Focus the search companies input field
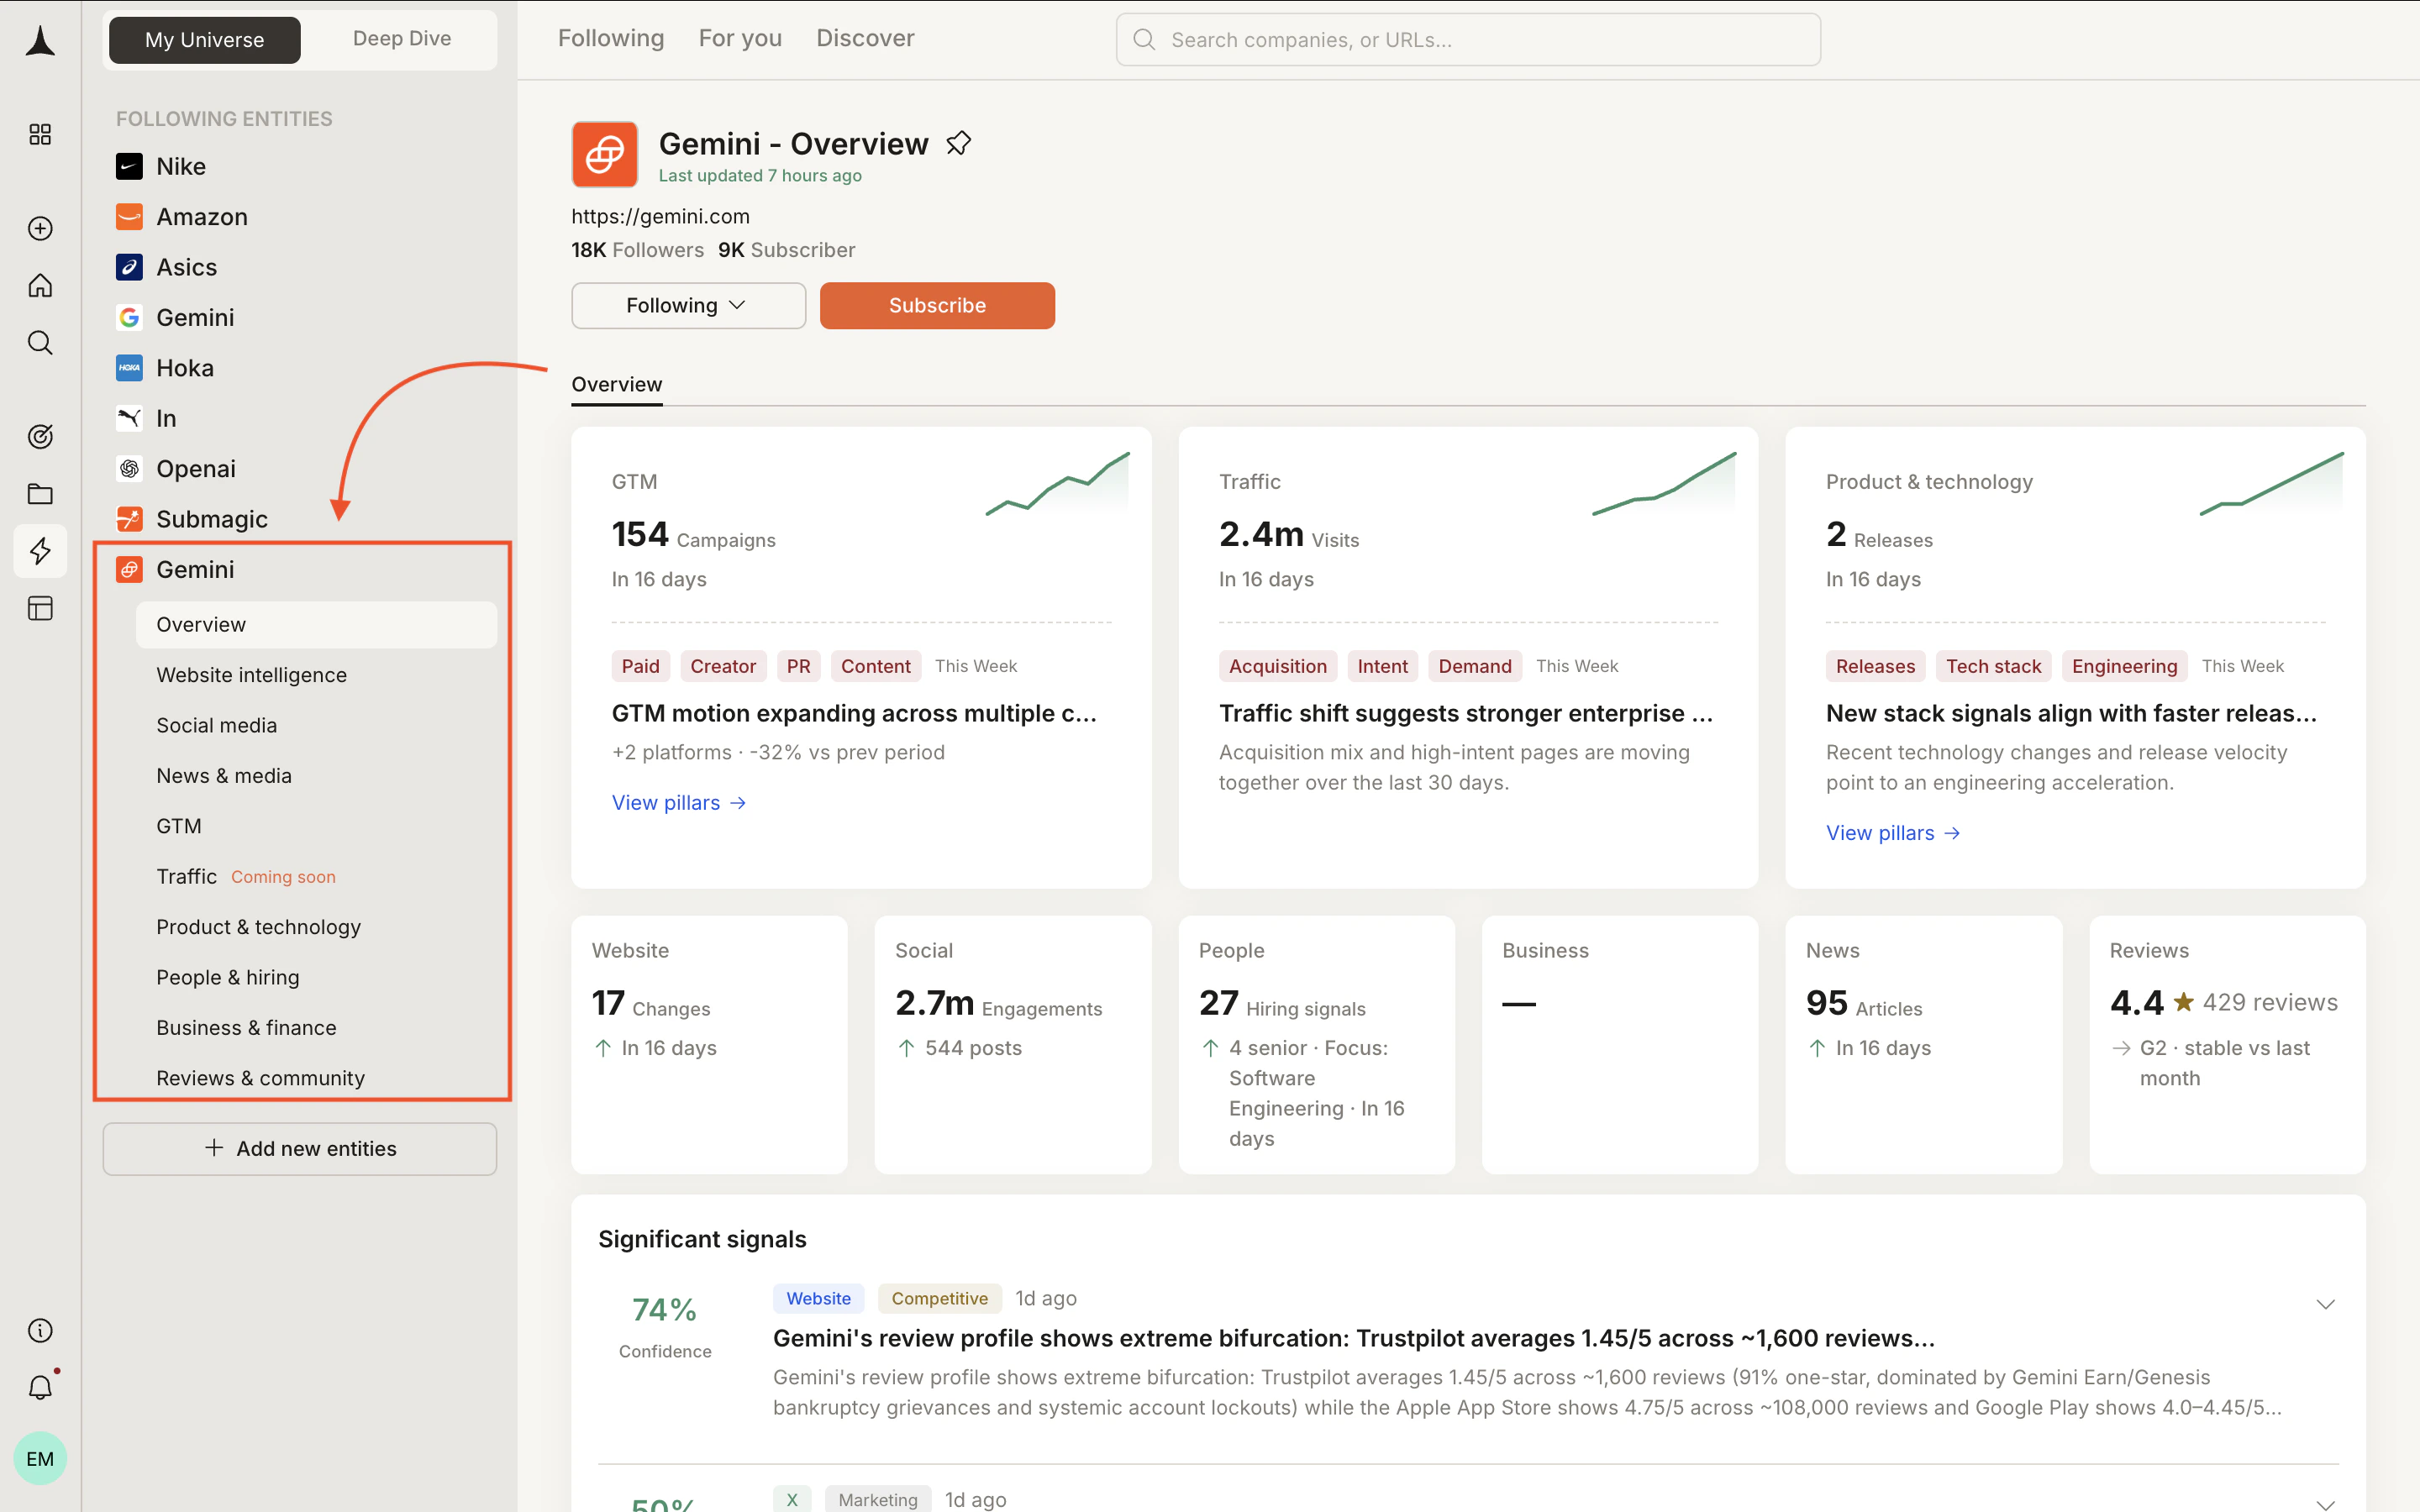The width and height of the screenshot is (2420, 1512). [1468, 40]
